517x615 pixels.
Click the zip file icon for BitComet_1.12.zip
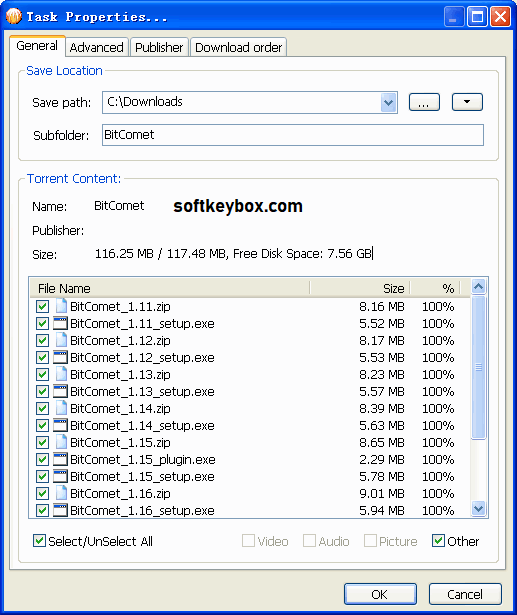pos(61,340)
